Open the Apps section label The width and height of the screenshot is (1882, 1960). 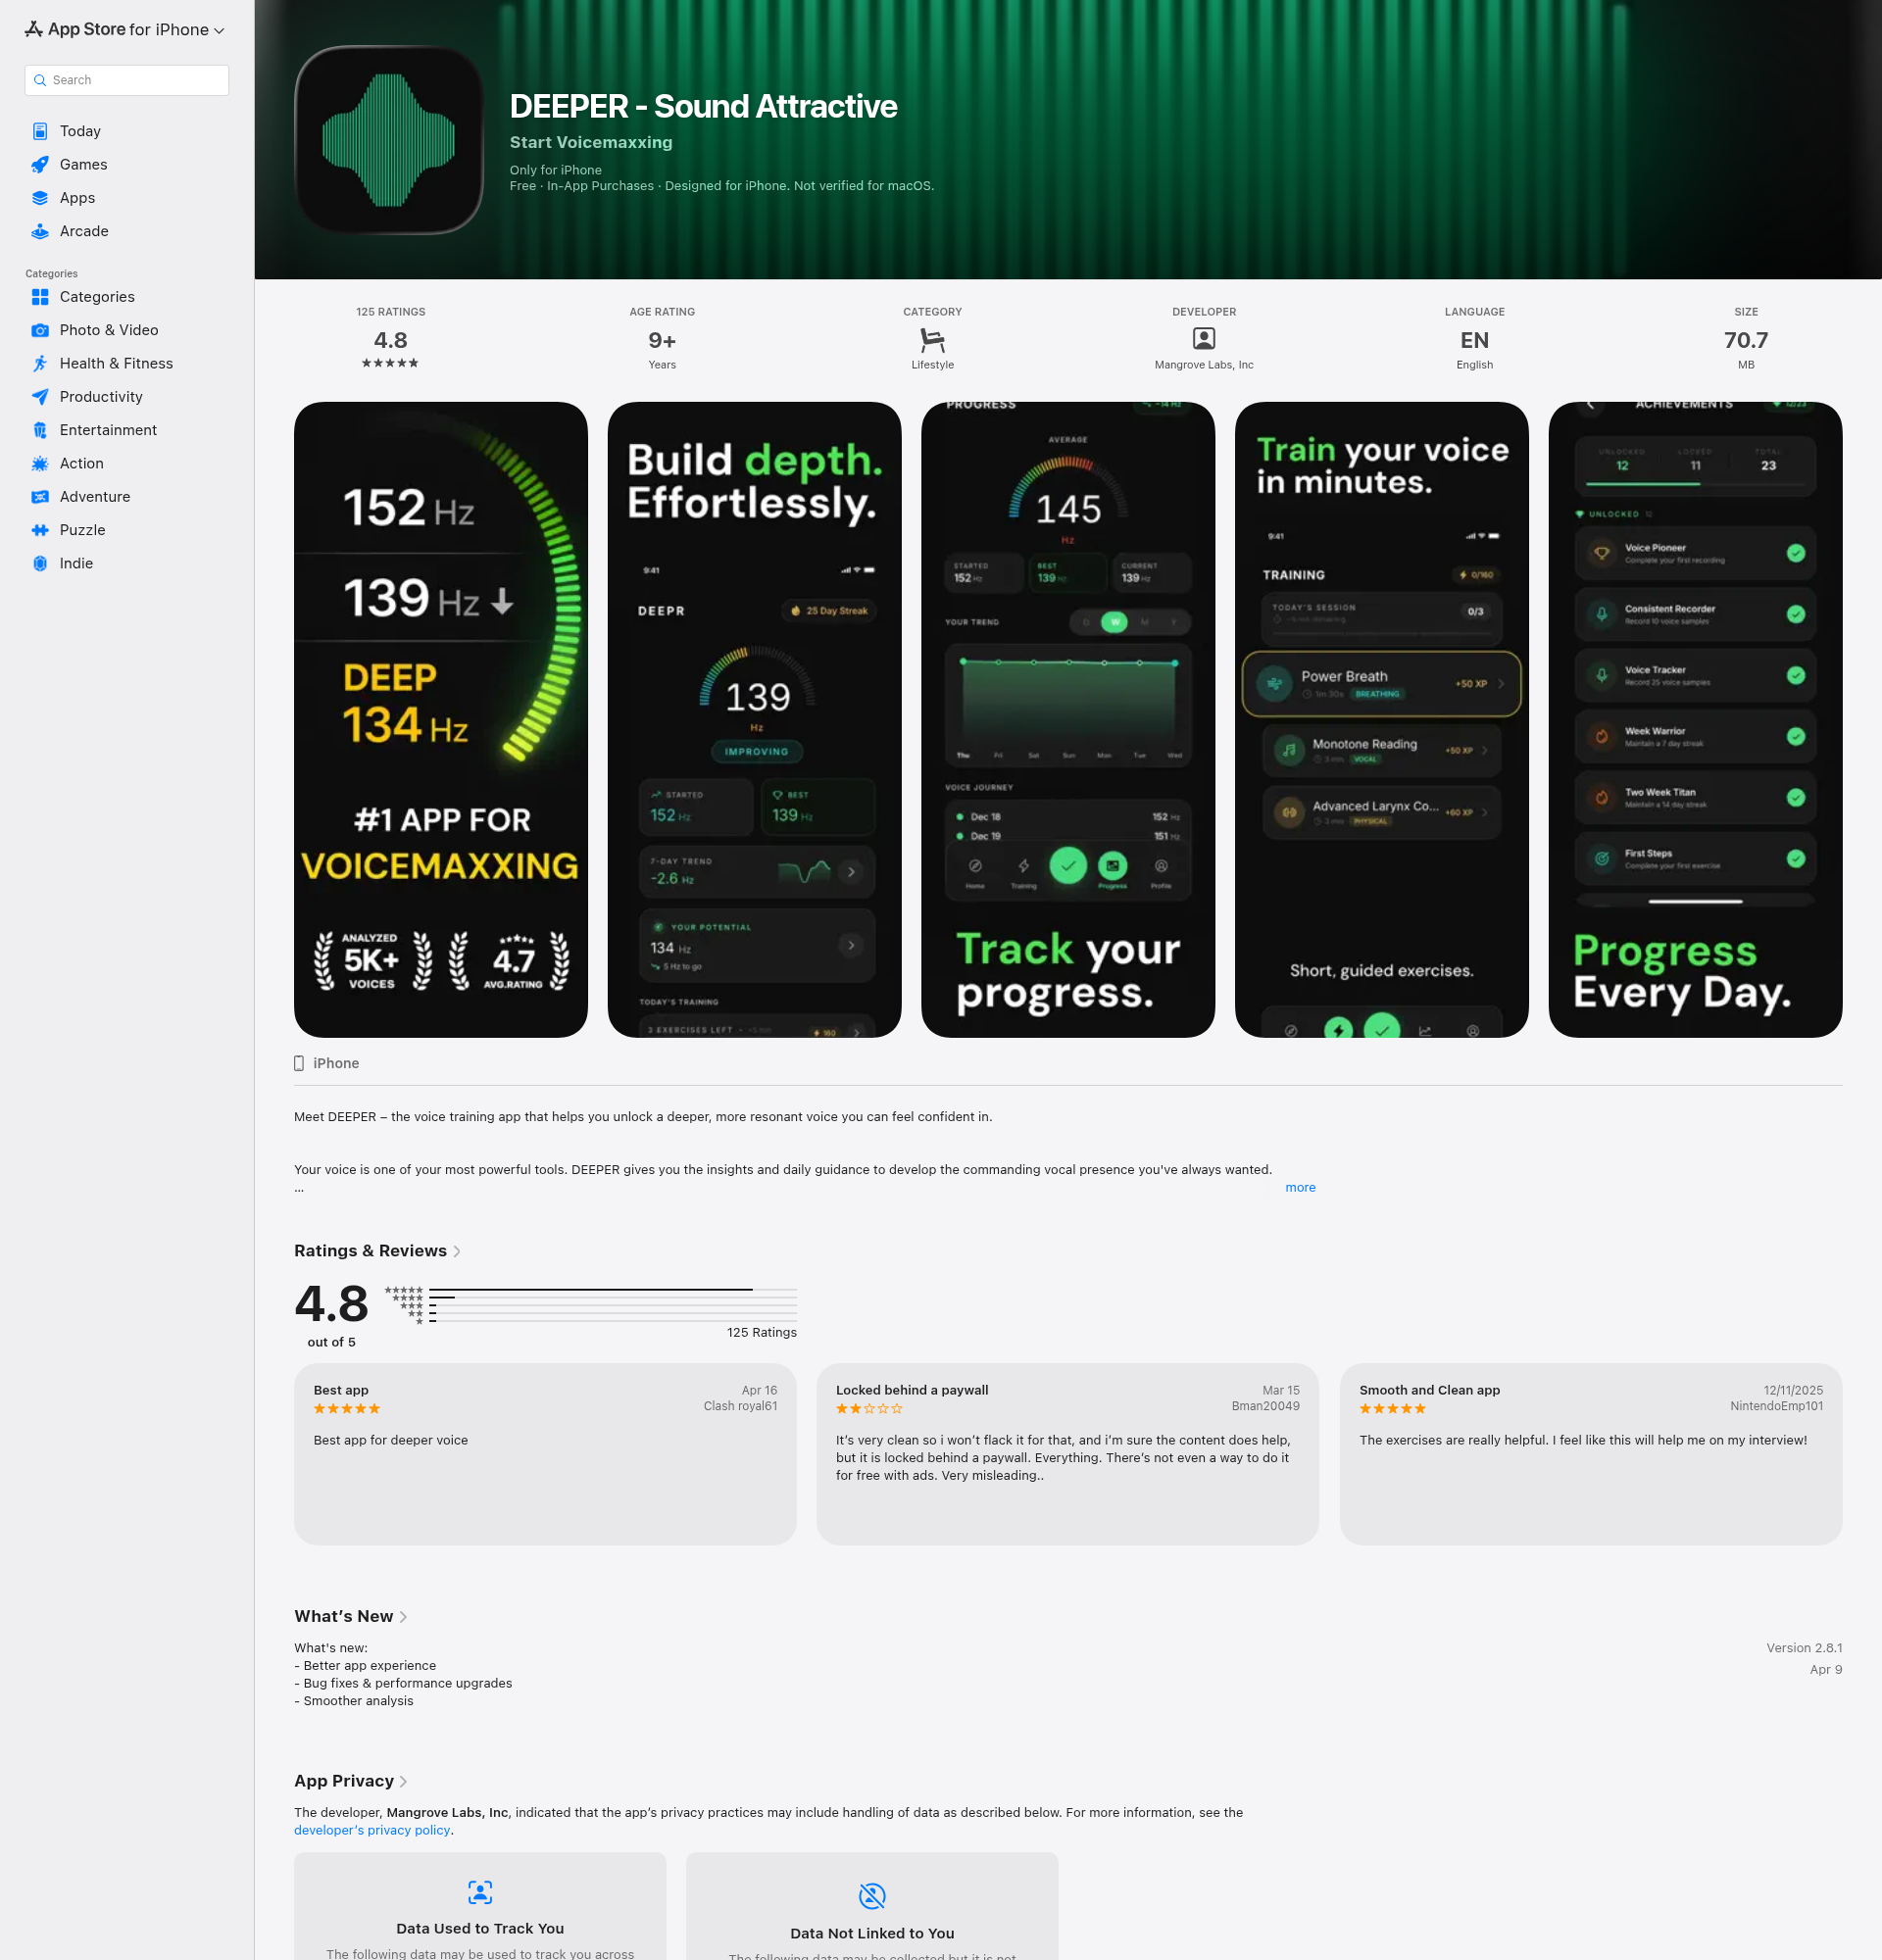coord(77,198)
